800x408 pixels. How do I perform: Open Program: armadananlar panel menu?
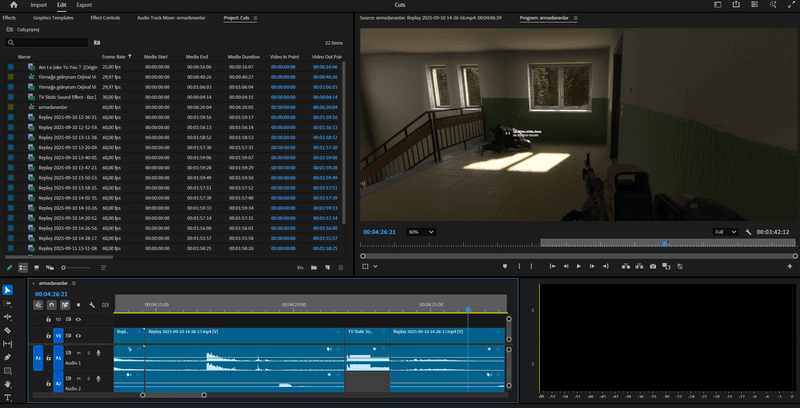coord(576,18)
